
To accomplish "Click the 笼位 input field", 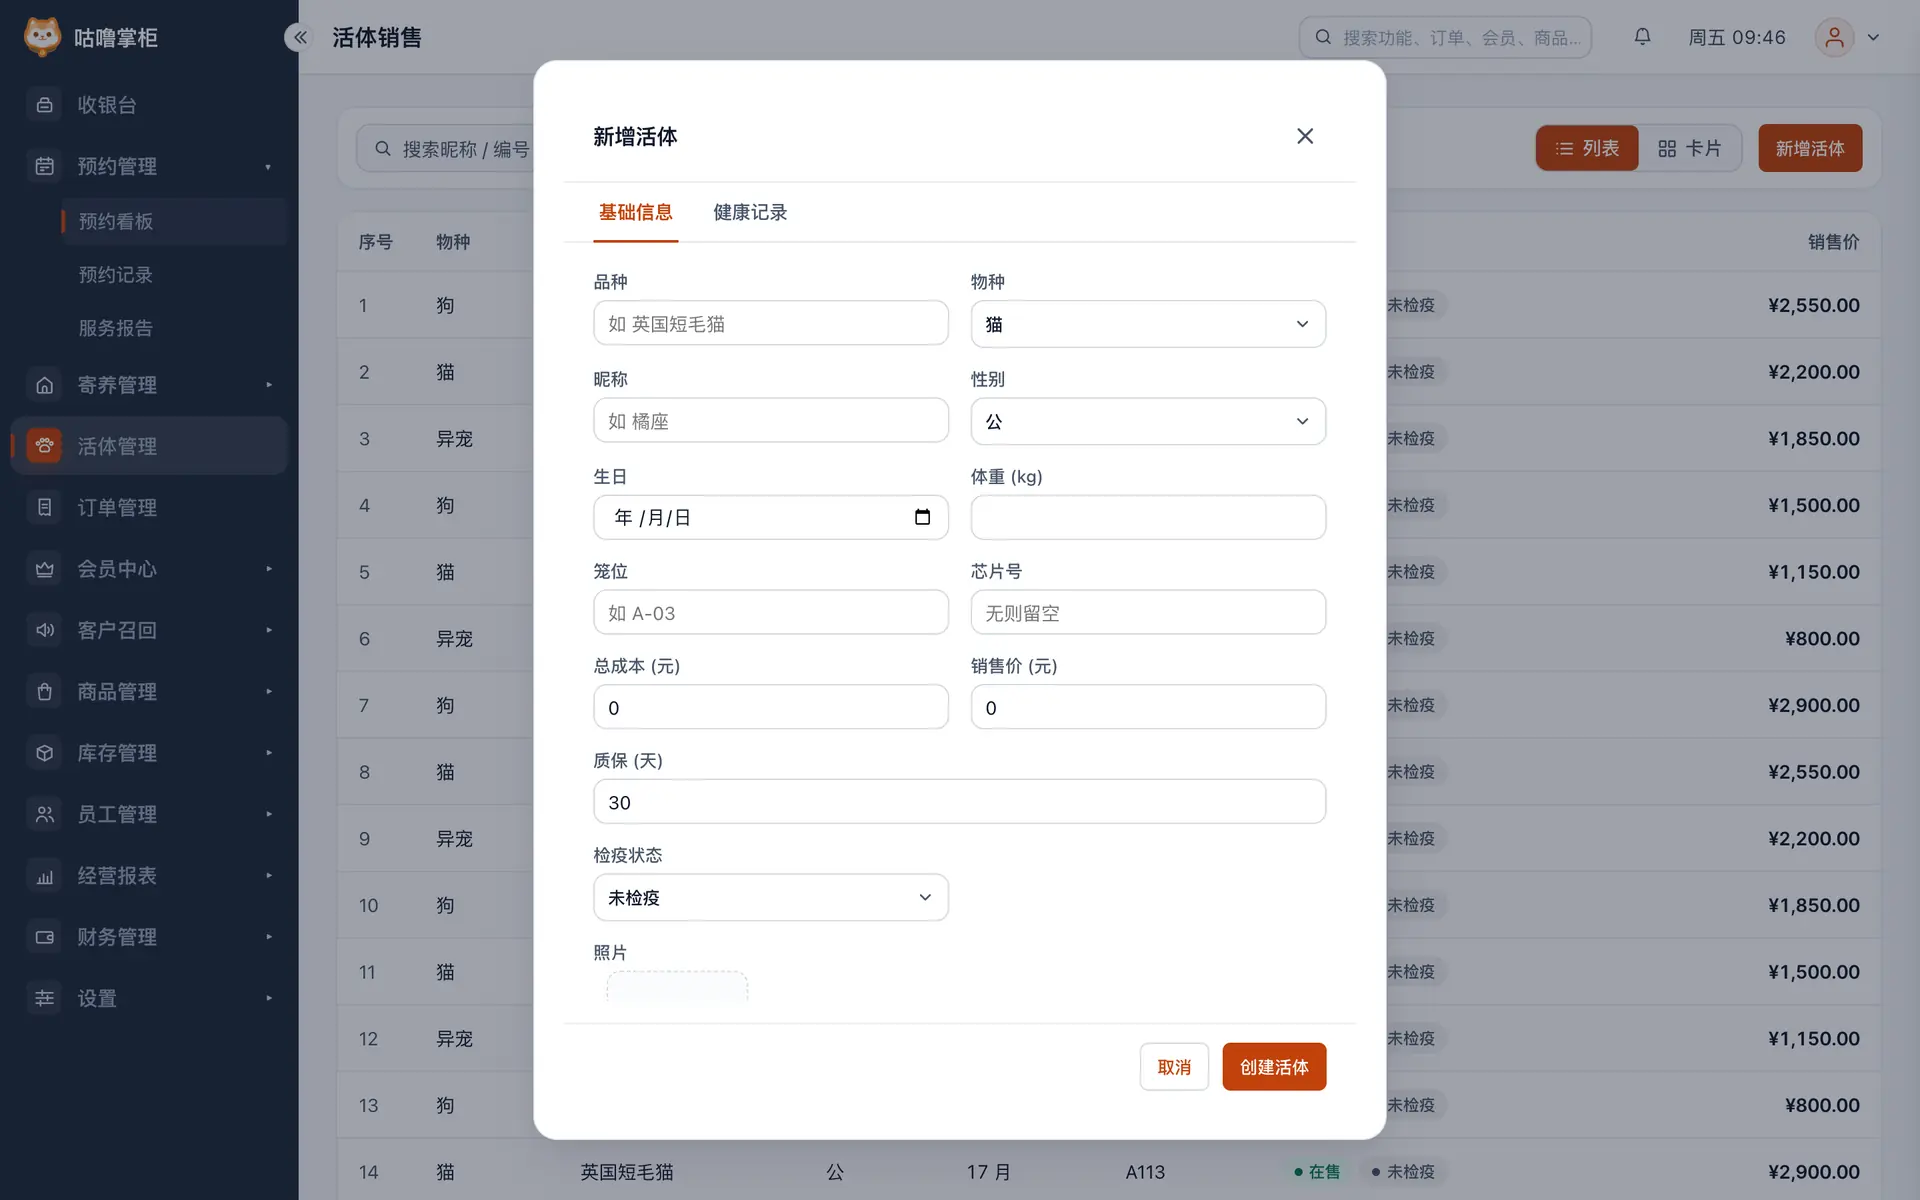I will 770,612.
